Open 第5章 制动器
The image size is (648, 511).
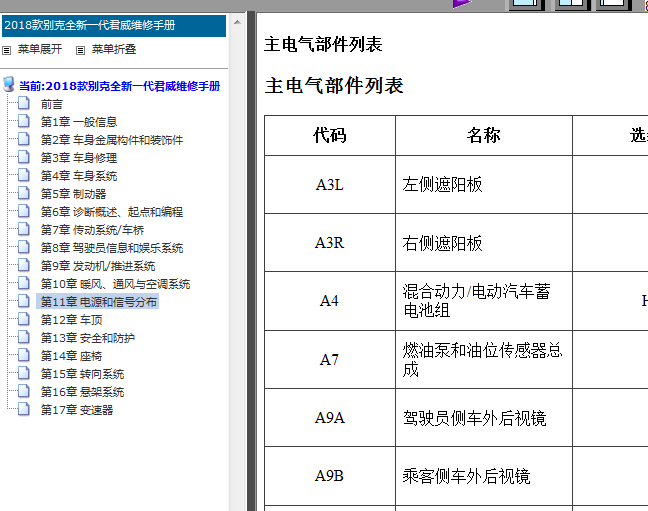pos(73,194)
